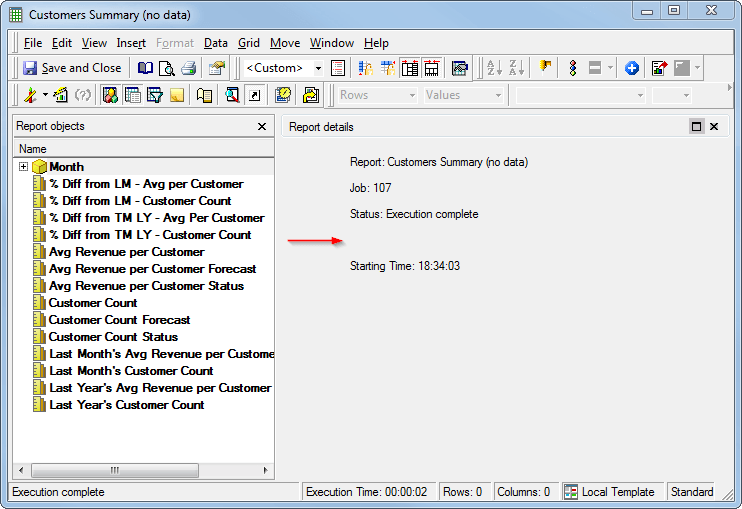Click the blue plus circle icon
Image resolution: width=742 pixels, height=509 pixels.
coord(632,68)
